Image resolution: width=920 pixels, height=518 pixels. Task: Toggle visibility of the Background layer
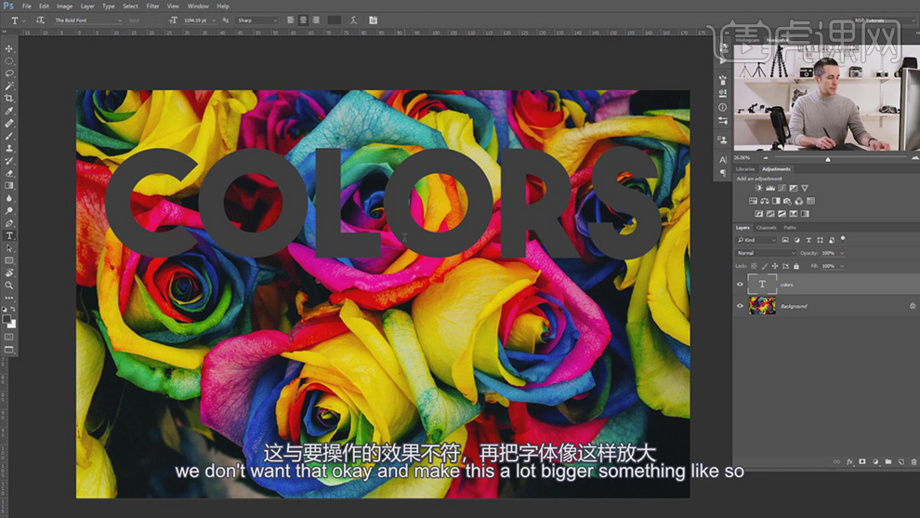point(740,305)
